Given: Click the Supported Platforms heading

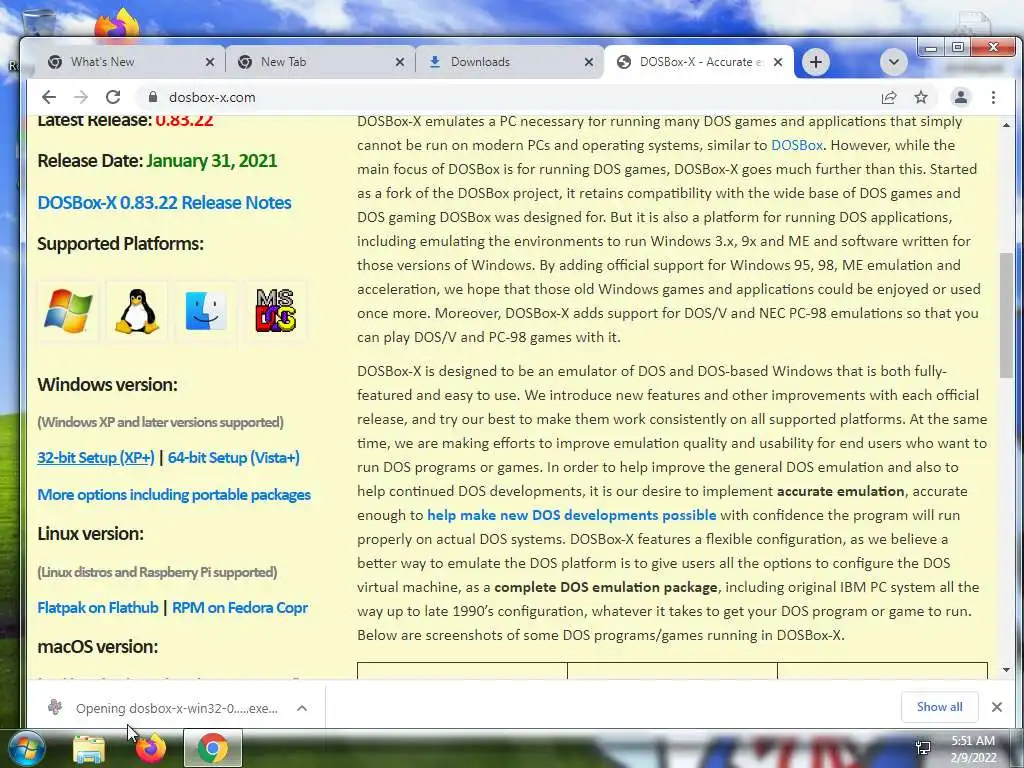Looking at the screenshot, I should coord(120,244).
